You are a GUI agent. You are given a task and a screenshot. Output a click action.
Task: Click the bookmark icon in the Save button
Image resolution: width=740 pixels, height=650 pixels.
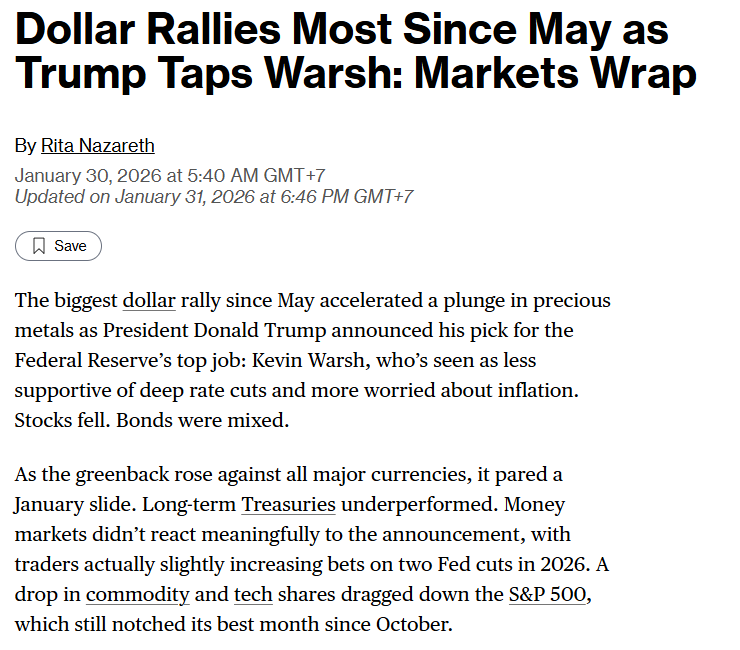click(39, 246)
